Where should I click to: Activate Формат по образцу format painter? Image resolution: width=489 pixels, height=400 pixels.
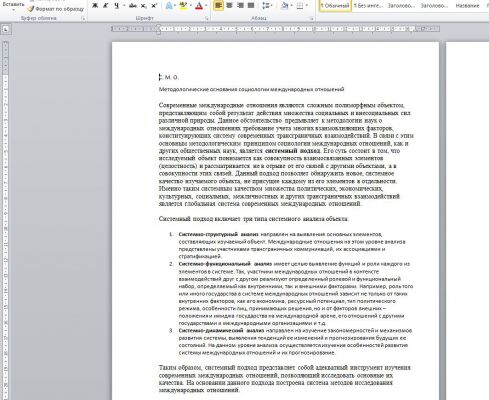coord(56,9)
